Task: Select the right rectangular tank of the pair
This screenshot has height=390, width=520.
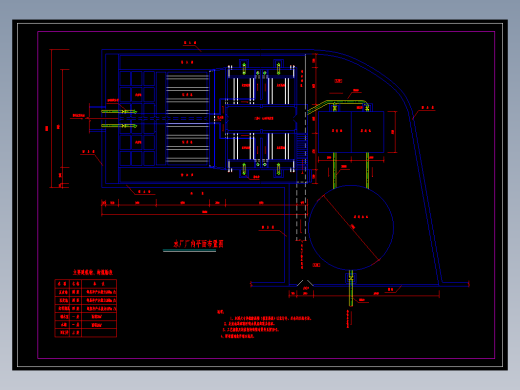Action: tap(368, 132)
